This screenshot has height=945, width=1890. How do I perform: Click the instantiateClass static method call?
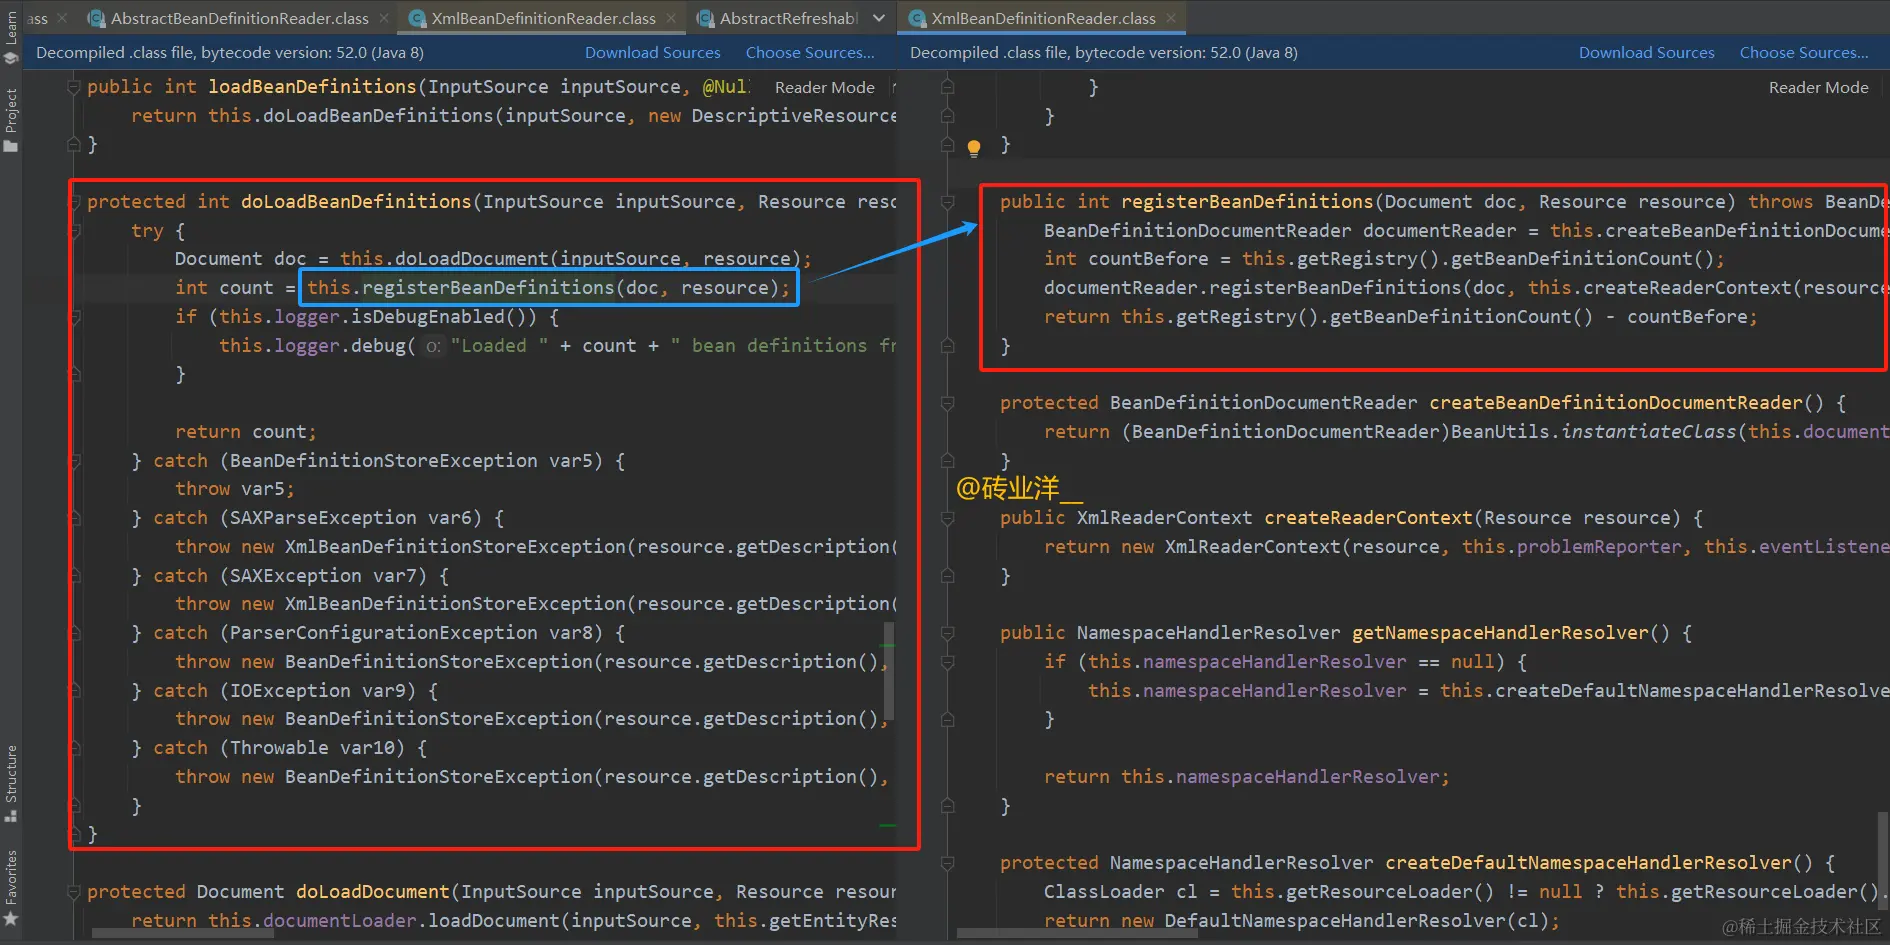pos(1649,432)
